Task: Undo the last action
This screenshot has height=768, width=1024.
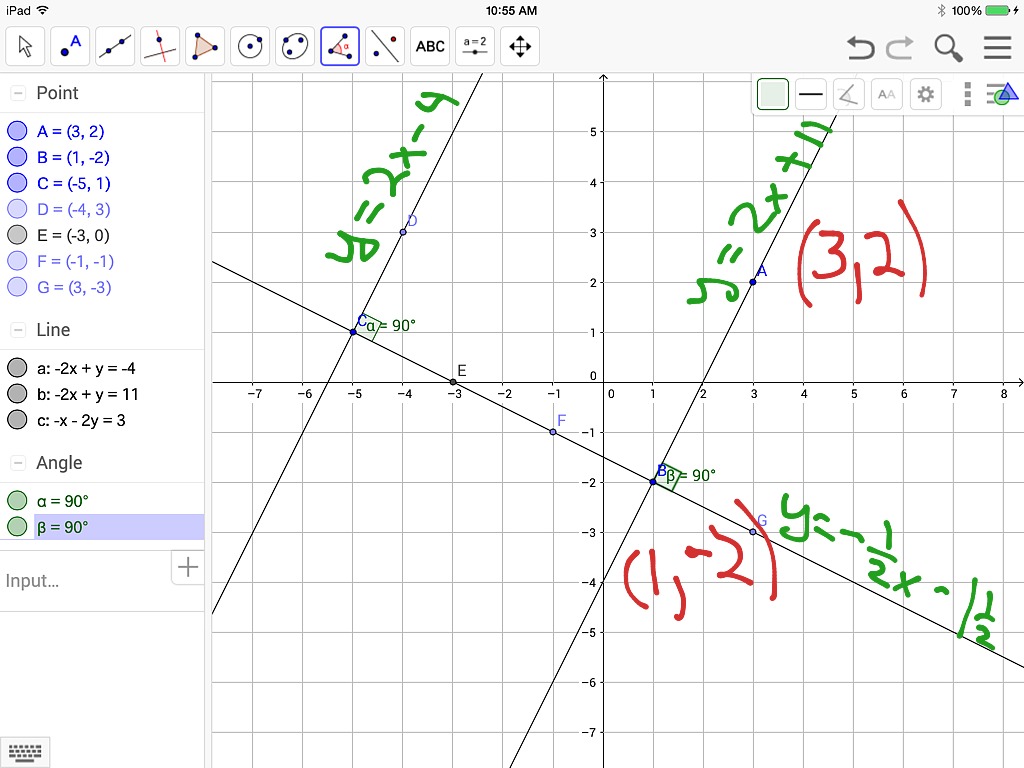Action: [x=861, y=48]
